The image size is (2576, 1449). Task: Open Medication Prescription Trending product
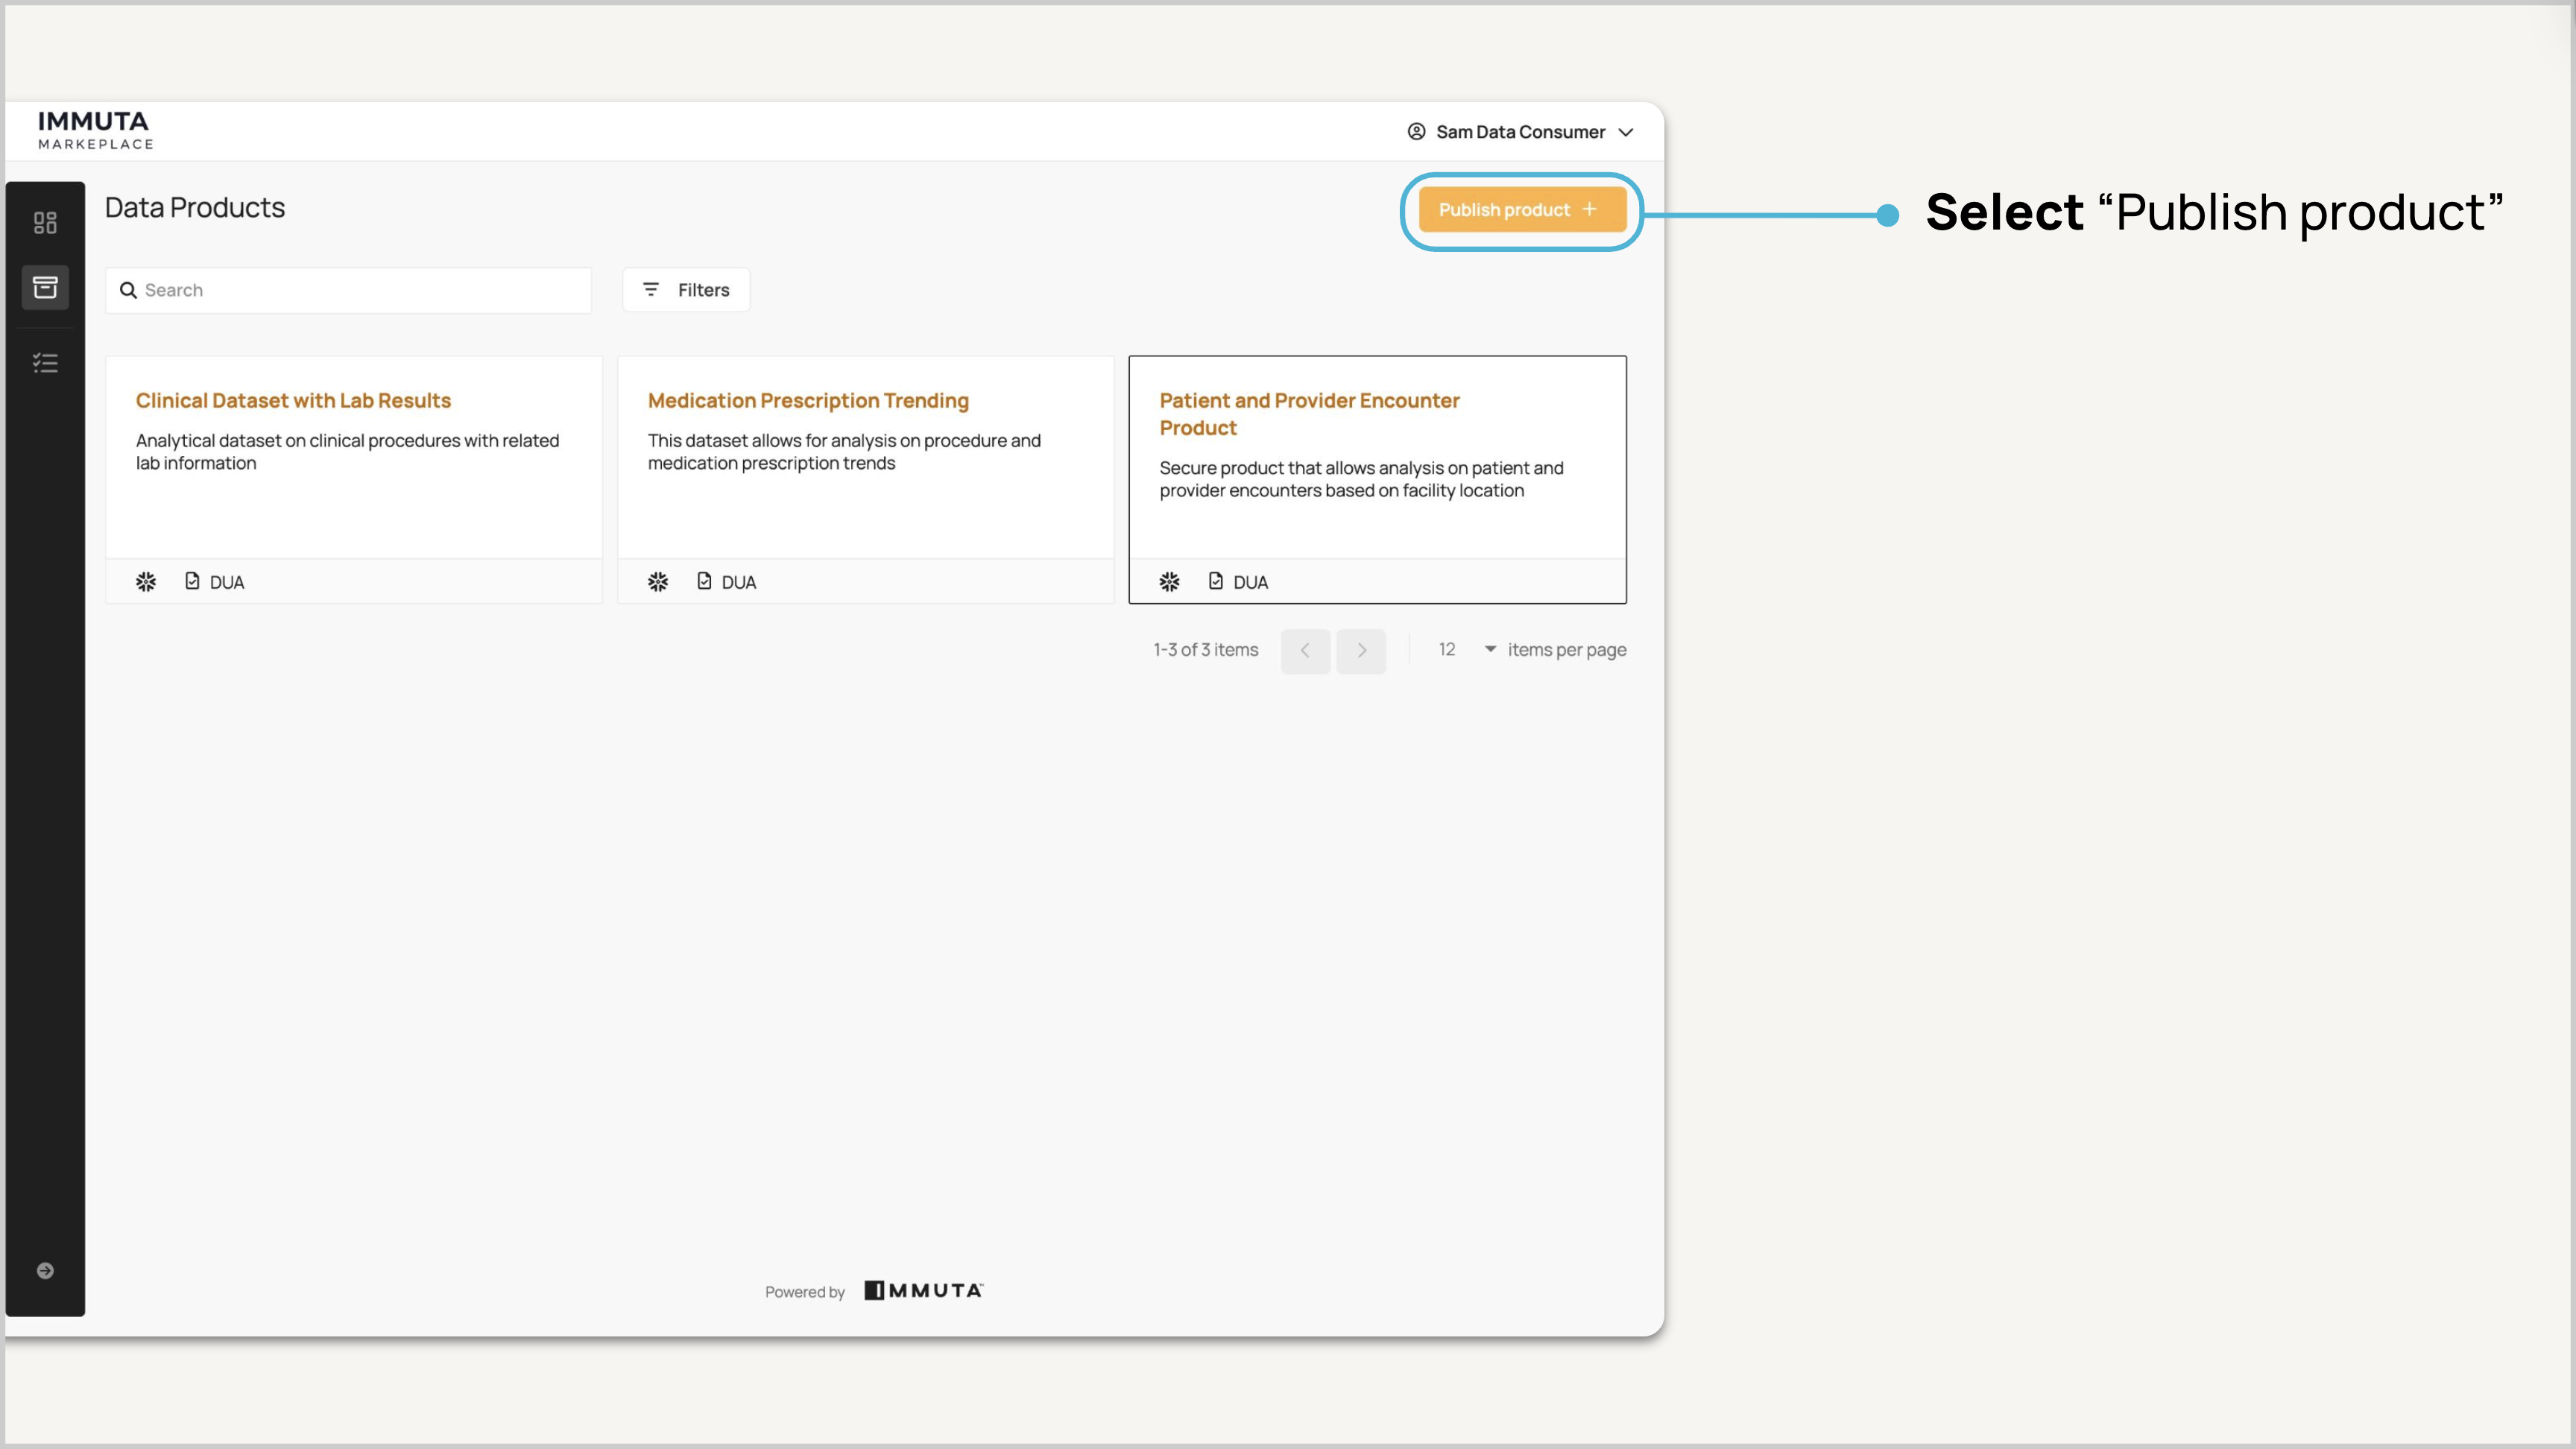coord(808,401)
